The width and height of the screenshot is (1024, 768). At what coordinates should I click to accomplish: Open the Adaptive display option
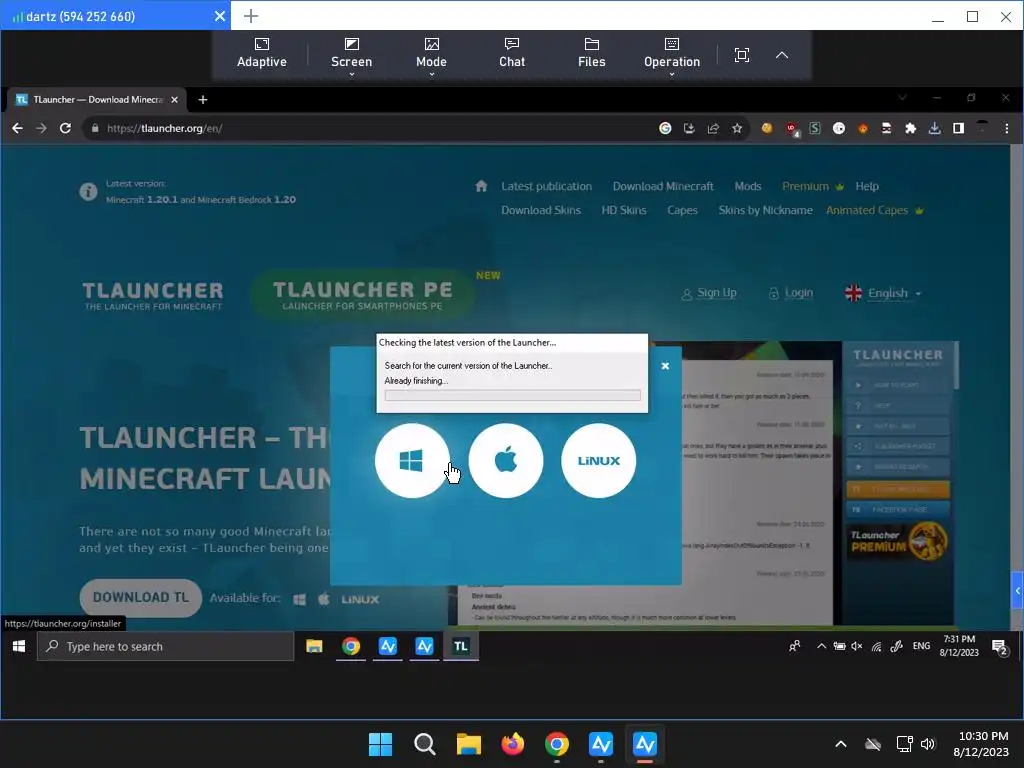pos(261,54)
